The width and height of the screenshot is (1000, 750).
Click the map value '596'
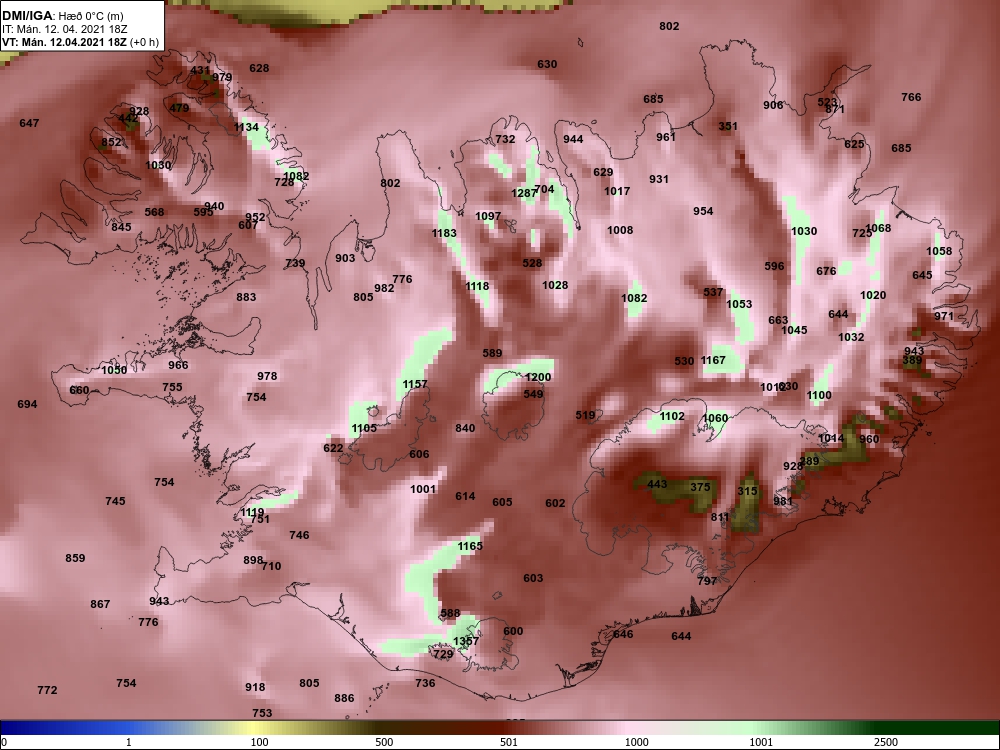(x=774, y=266)
